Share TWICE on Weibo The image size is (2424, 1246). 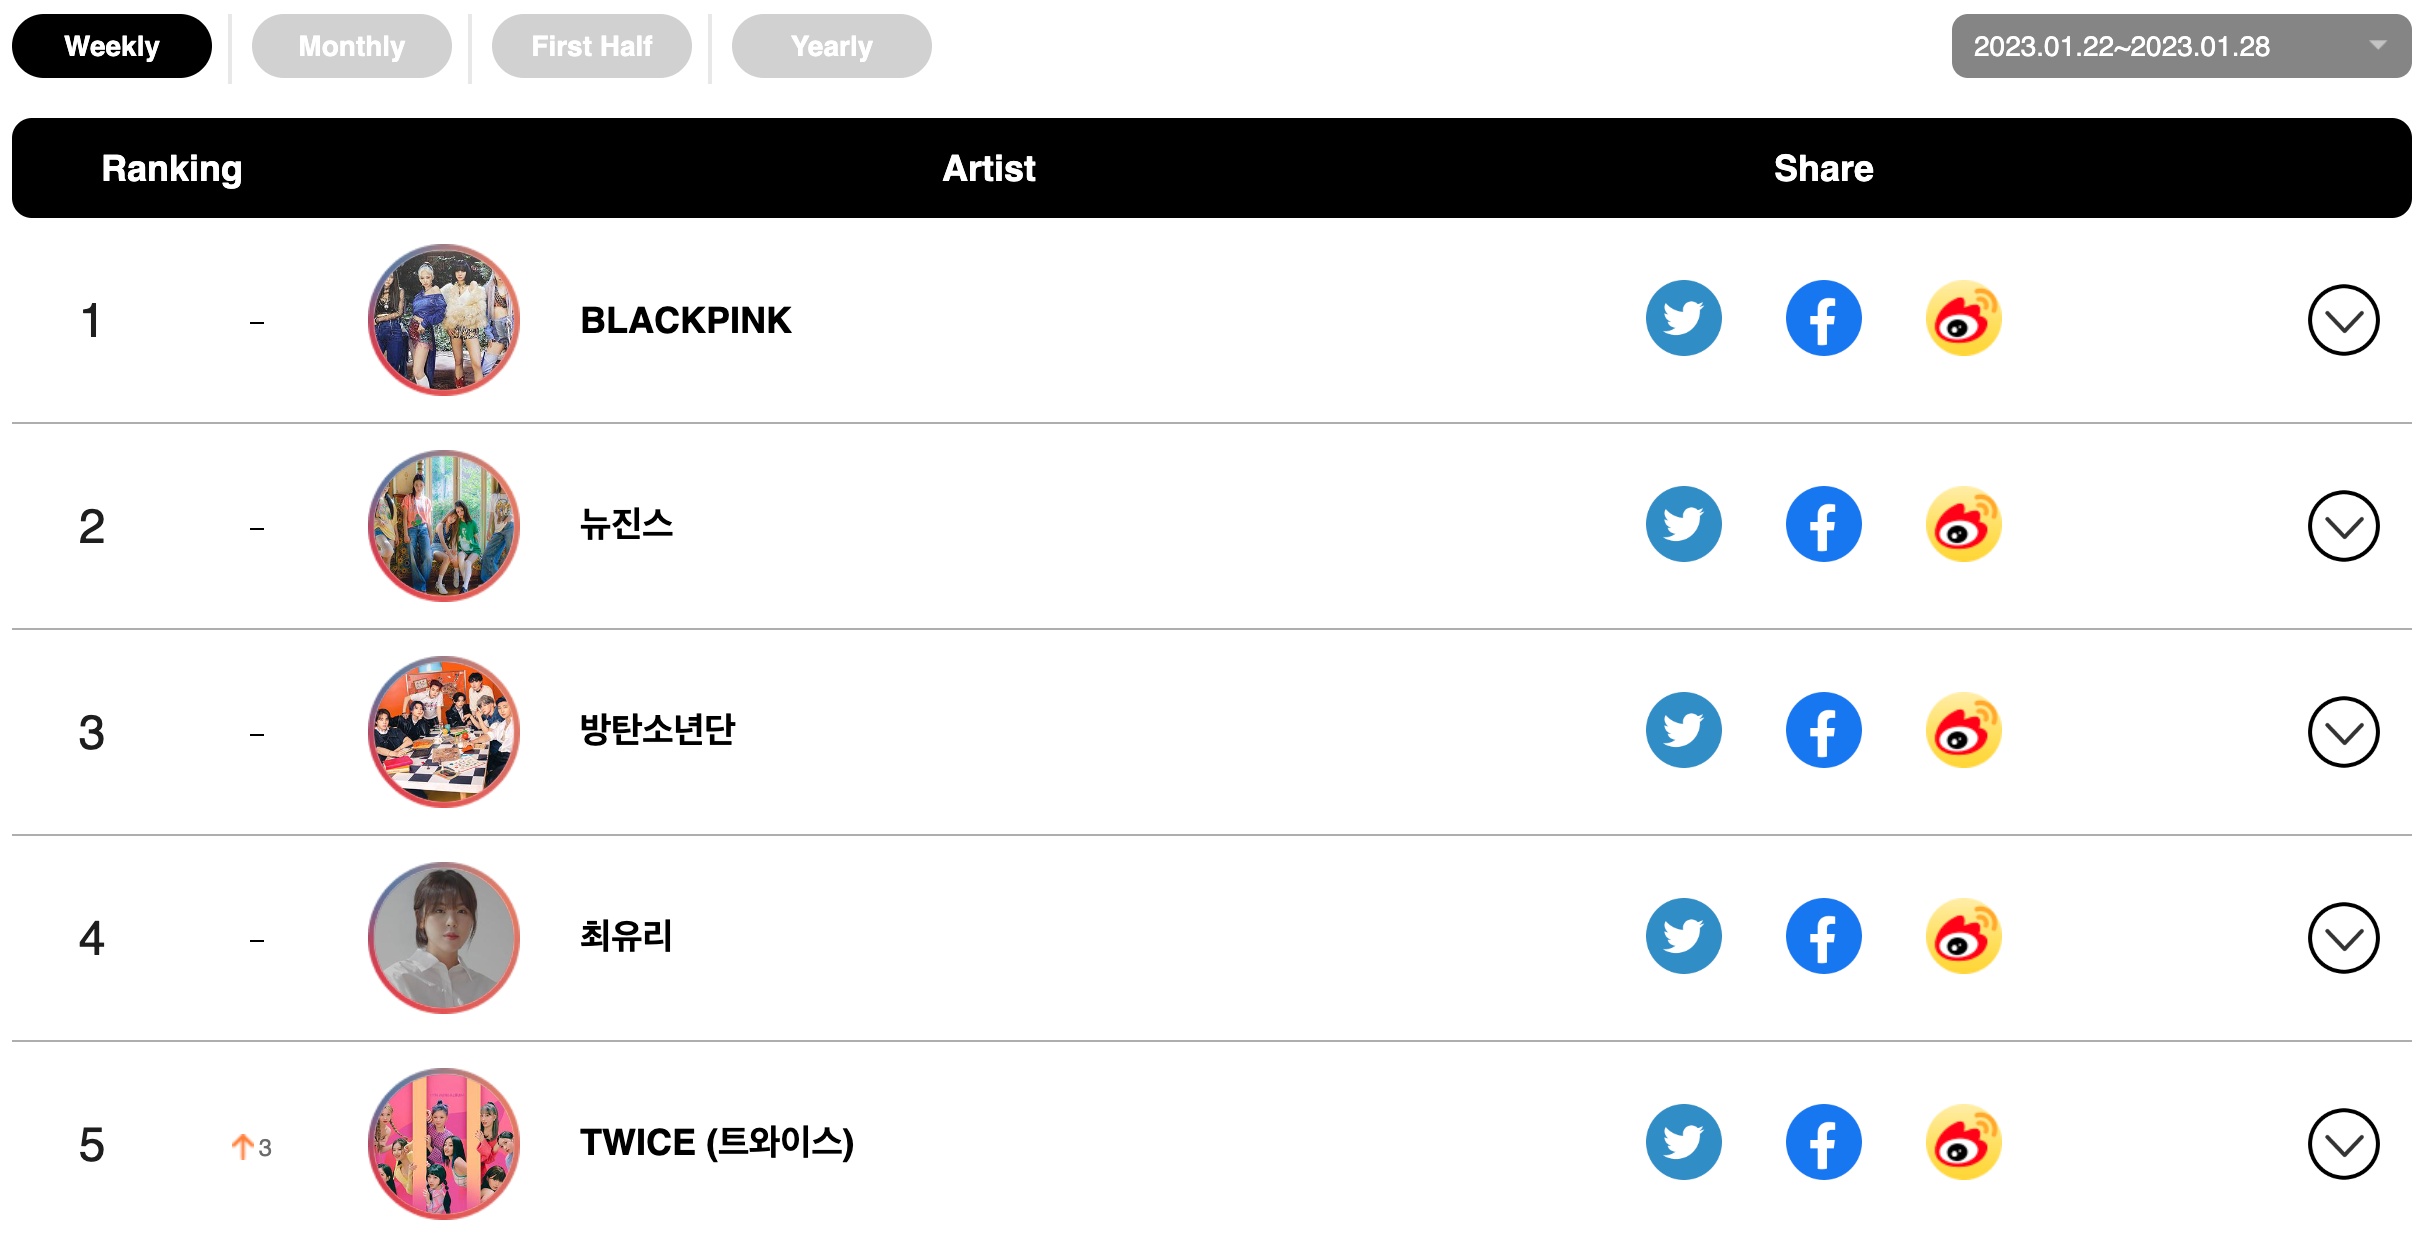pos(1963,1142)
